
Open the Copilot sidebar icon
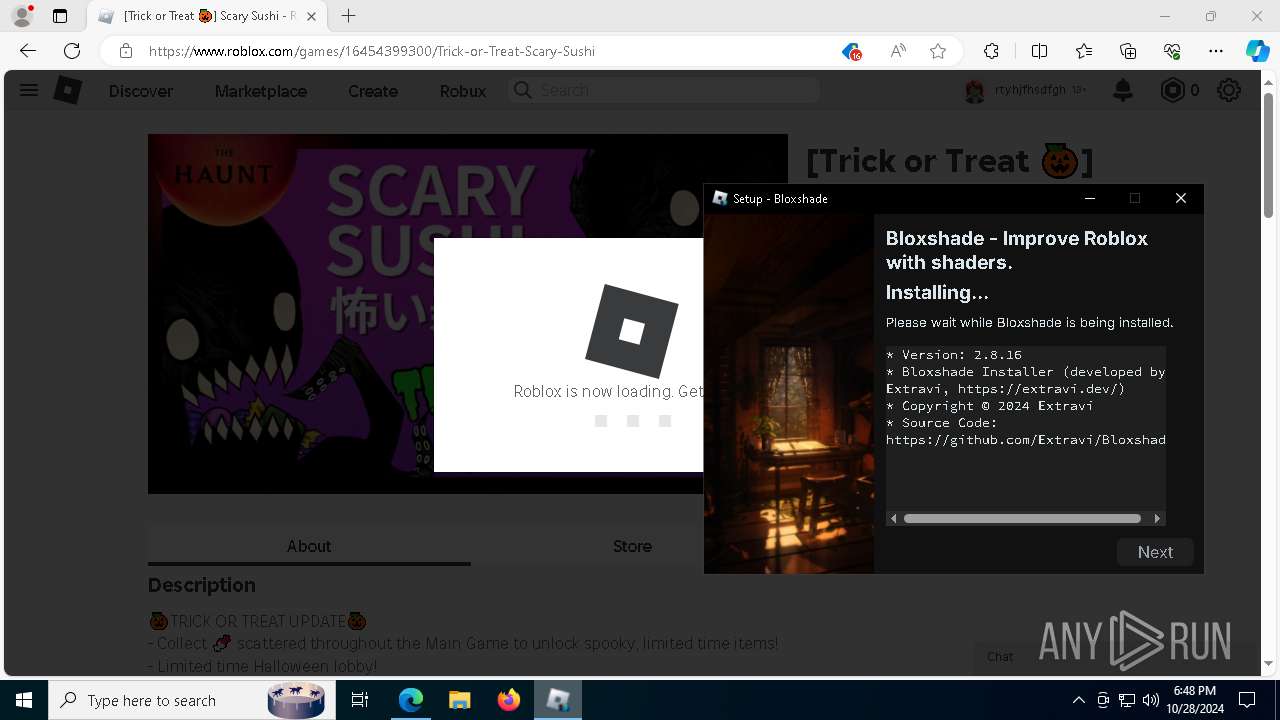(1257, 51)
